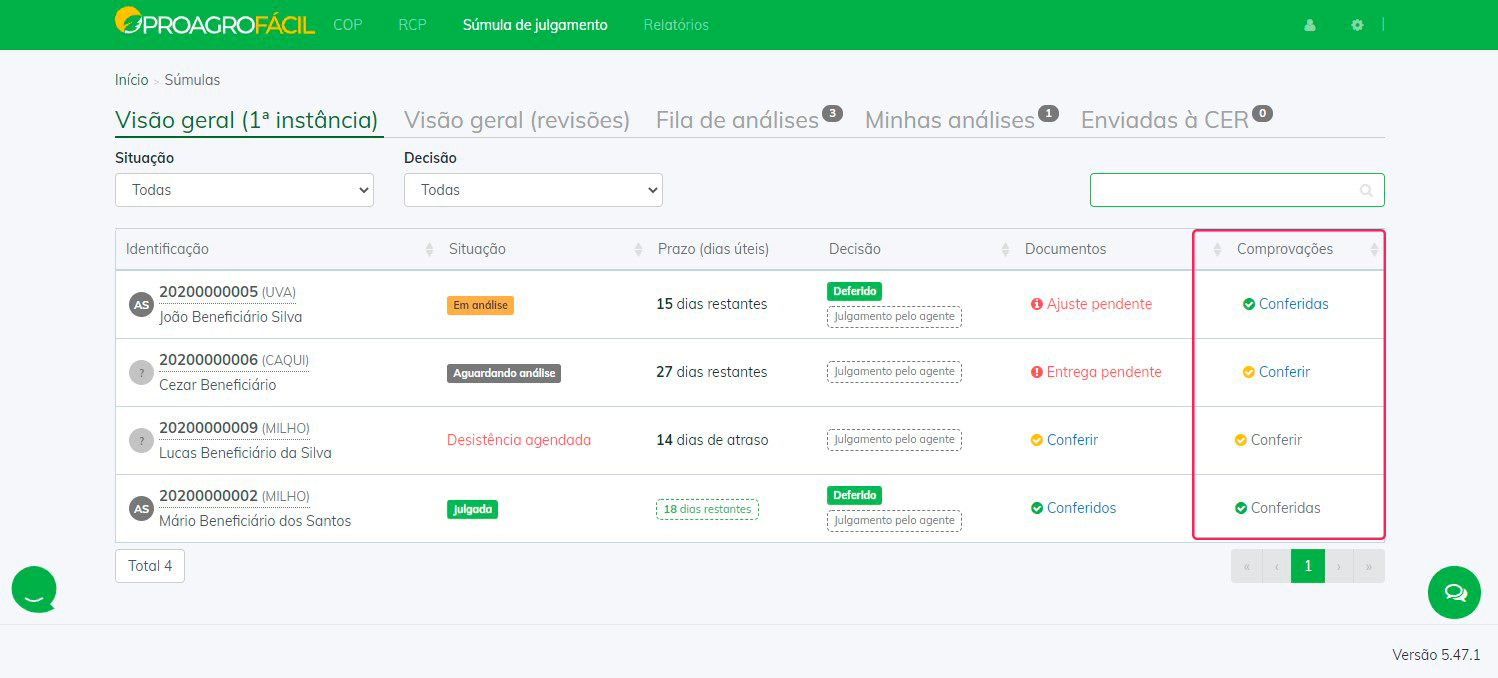The height and width of the screenshot is (678, 1498).
Task: Click Conferidas comprovações for João
Action: point(1285,304)
